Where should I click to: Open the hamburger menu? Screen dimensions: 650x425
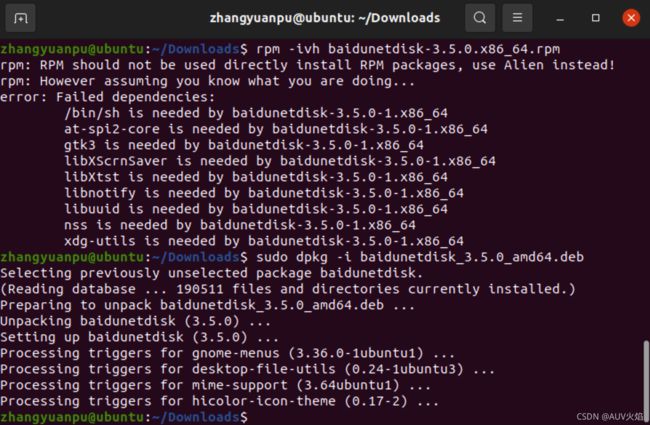coord(517,18)
